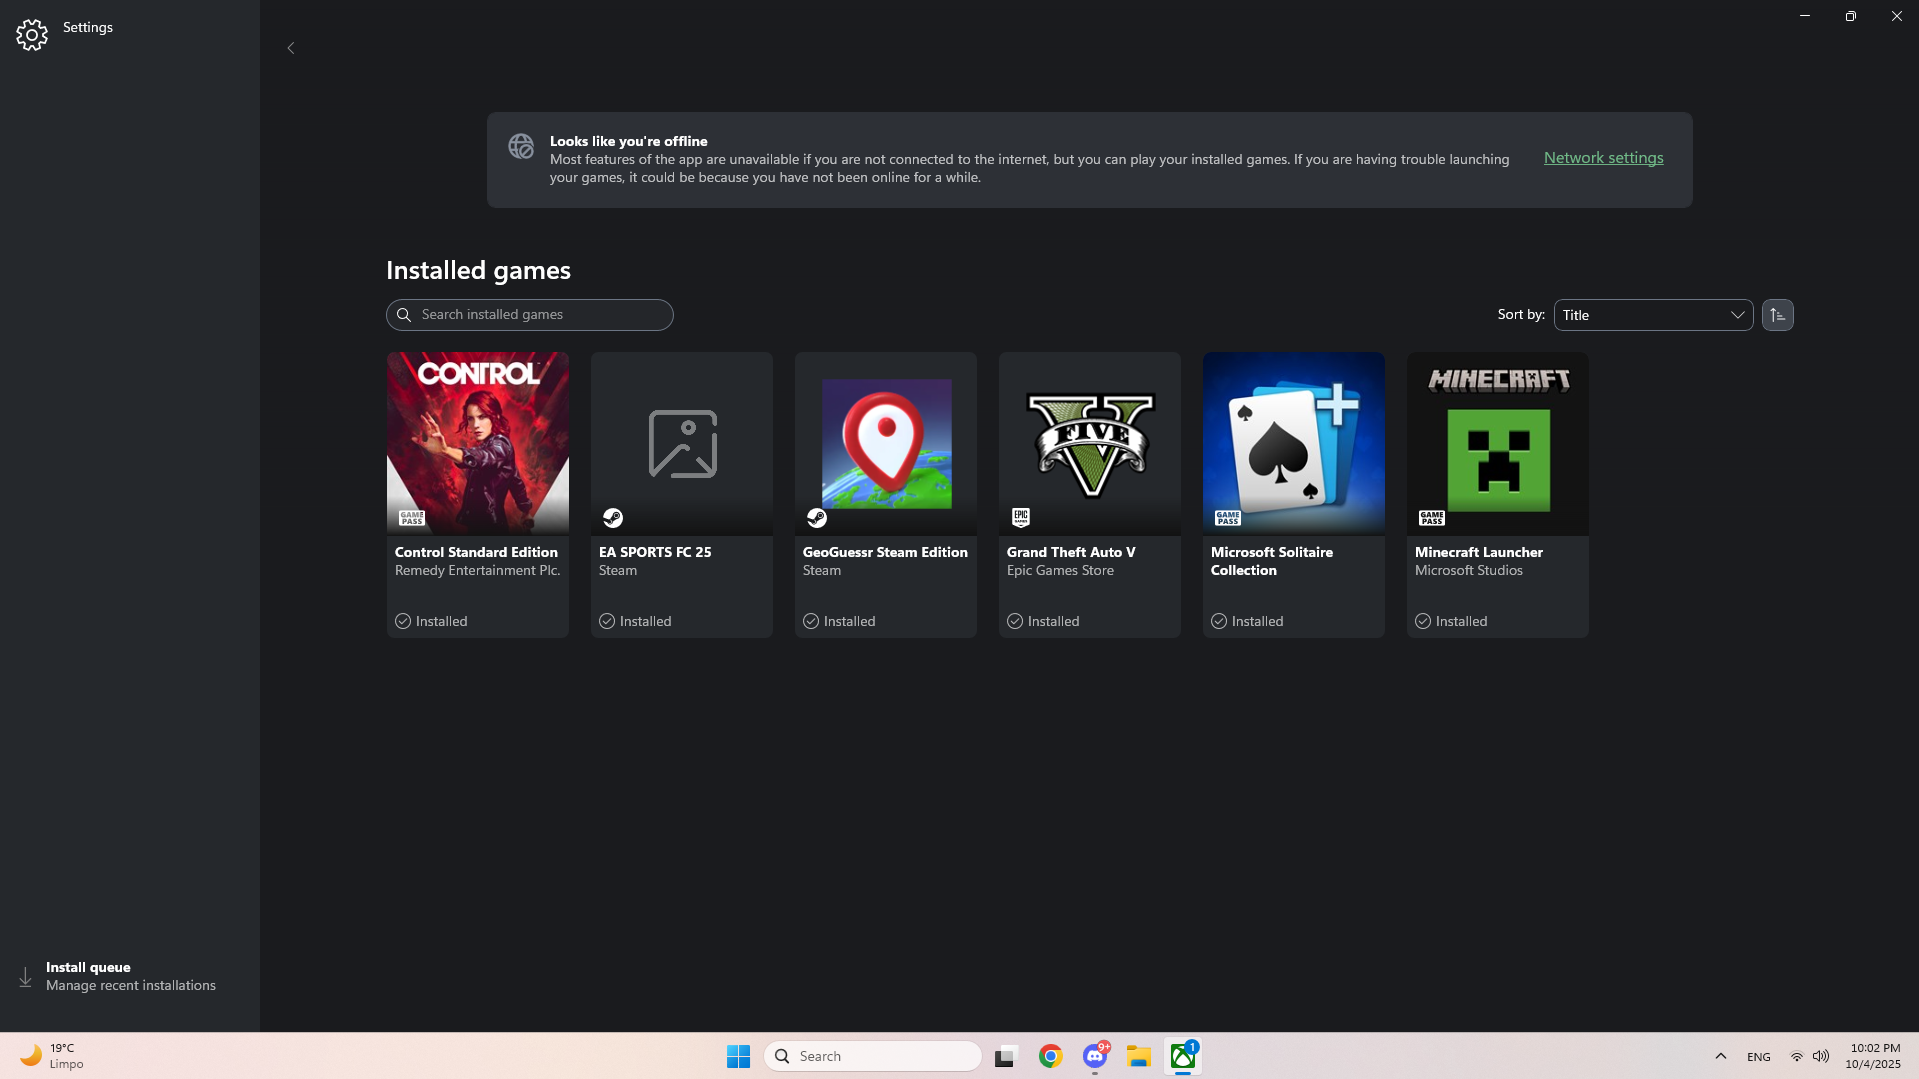Viewport: 1919px width, 1079px height.
Task: Open Discord from taskbar
Action: coord(1095,1056)
